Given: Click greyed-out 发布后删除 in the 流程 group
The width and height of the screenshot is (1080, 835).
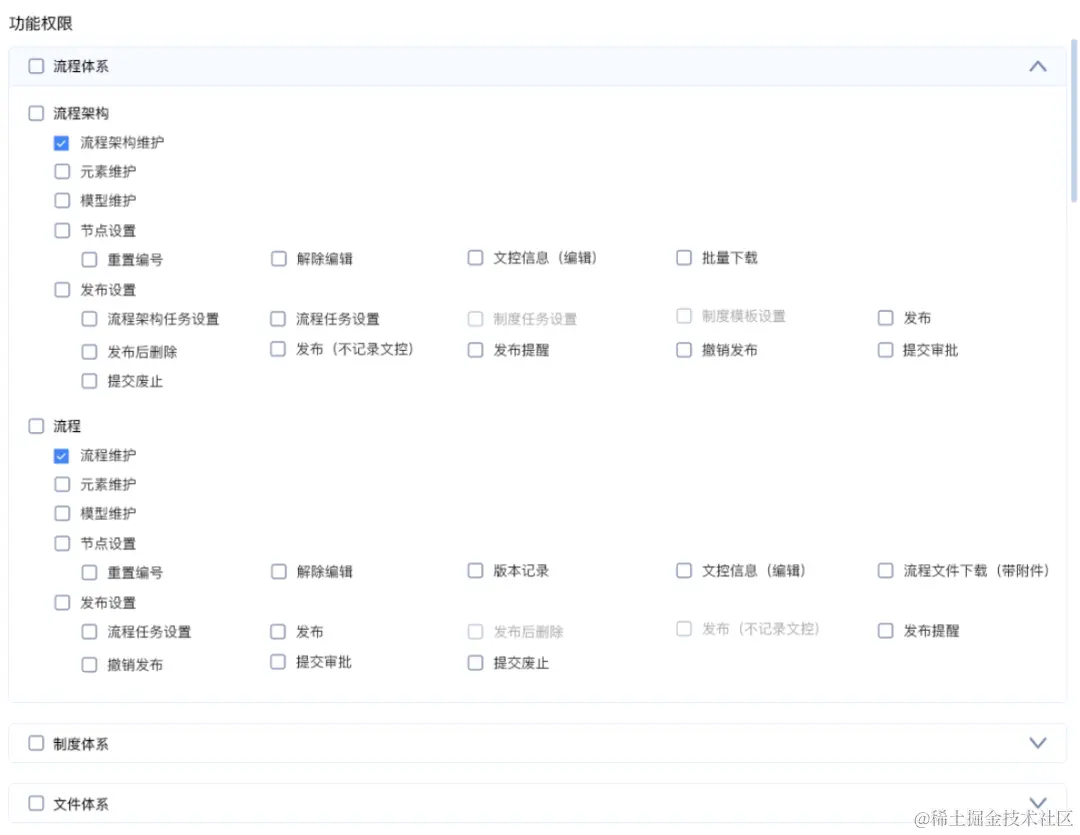Looking at the screenshot, I should click(475, 632).
